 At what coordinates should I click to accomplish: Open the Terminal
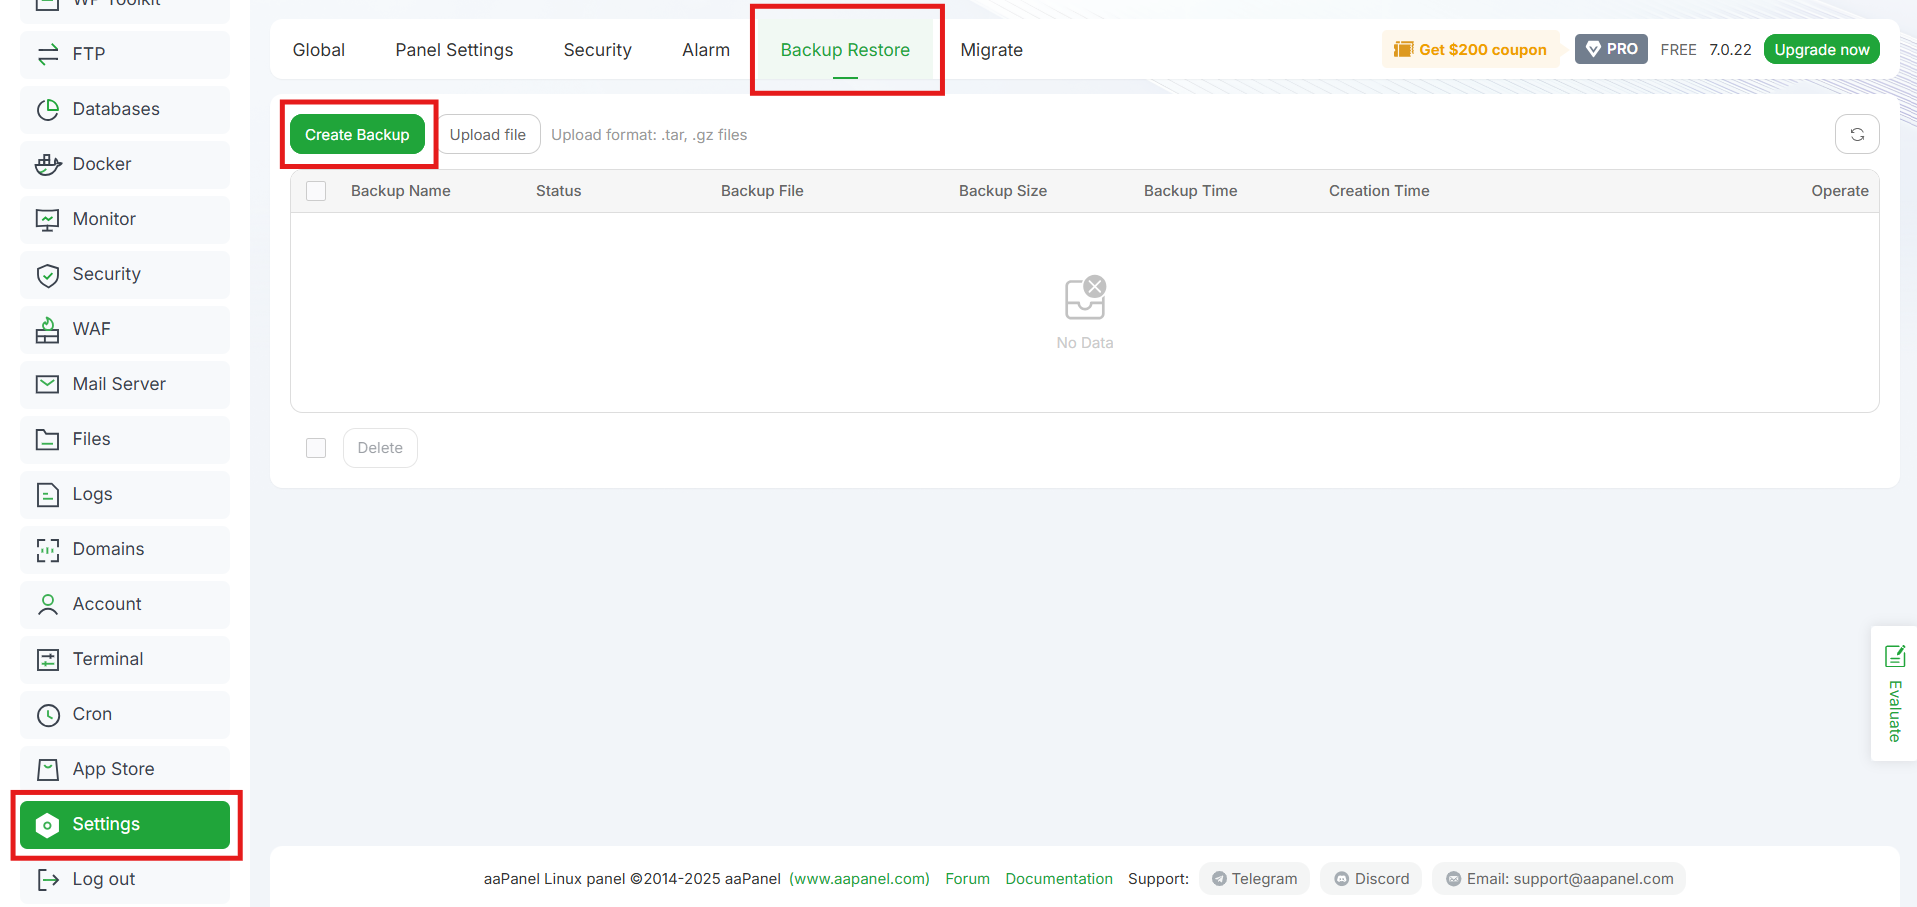107,659
